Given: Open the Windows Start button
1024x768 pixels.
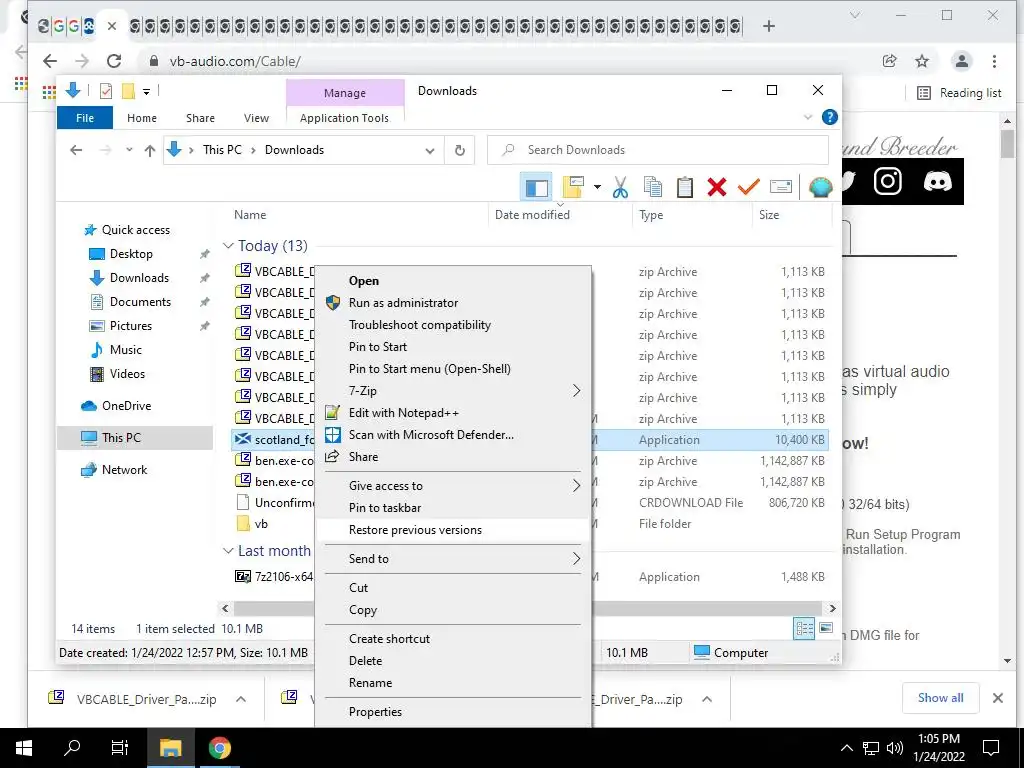Looking at the screenshot, I should pyautogui.click(x=24, y=748).
